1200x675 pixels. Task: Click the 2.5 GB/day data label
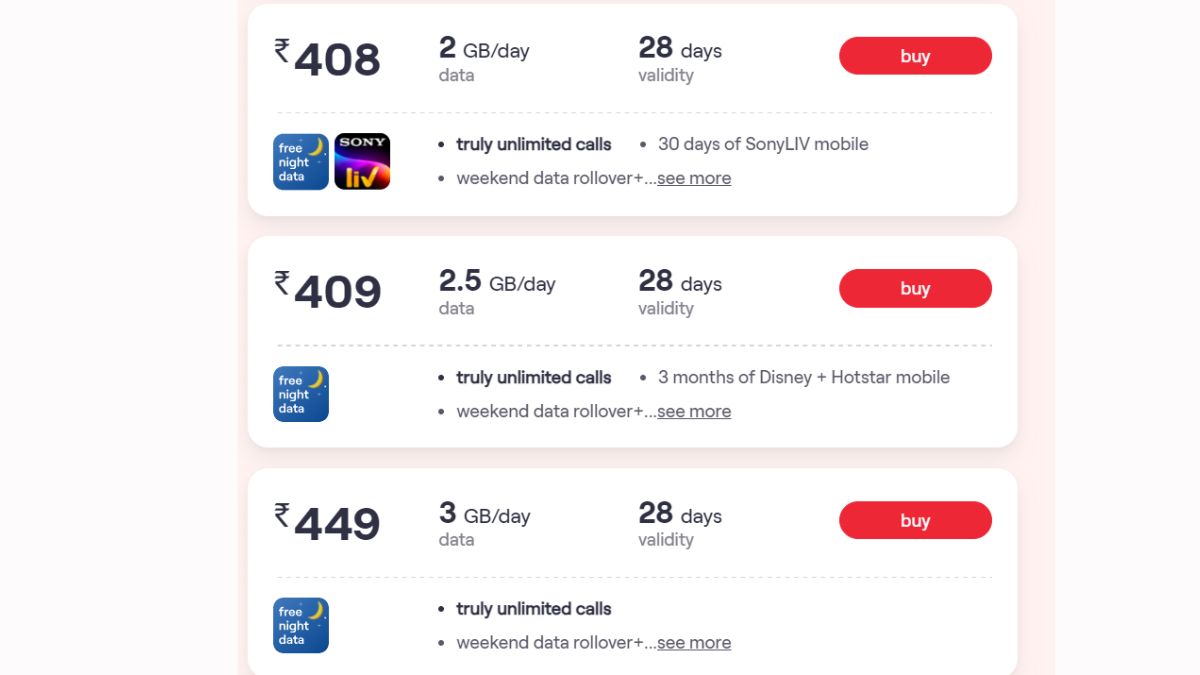pyautogui.click(x=497, y=283)
